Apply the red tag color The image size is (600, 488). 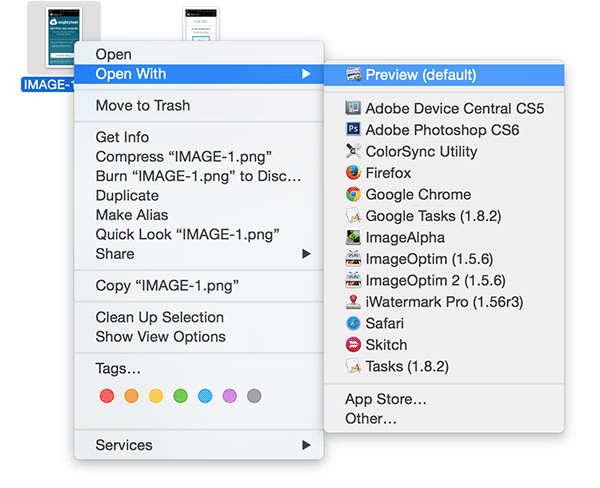click(107, 397)
